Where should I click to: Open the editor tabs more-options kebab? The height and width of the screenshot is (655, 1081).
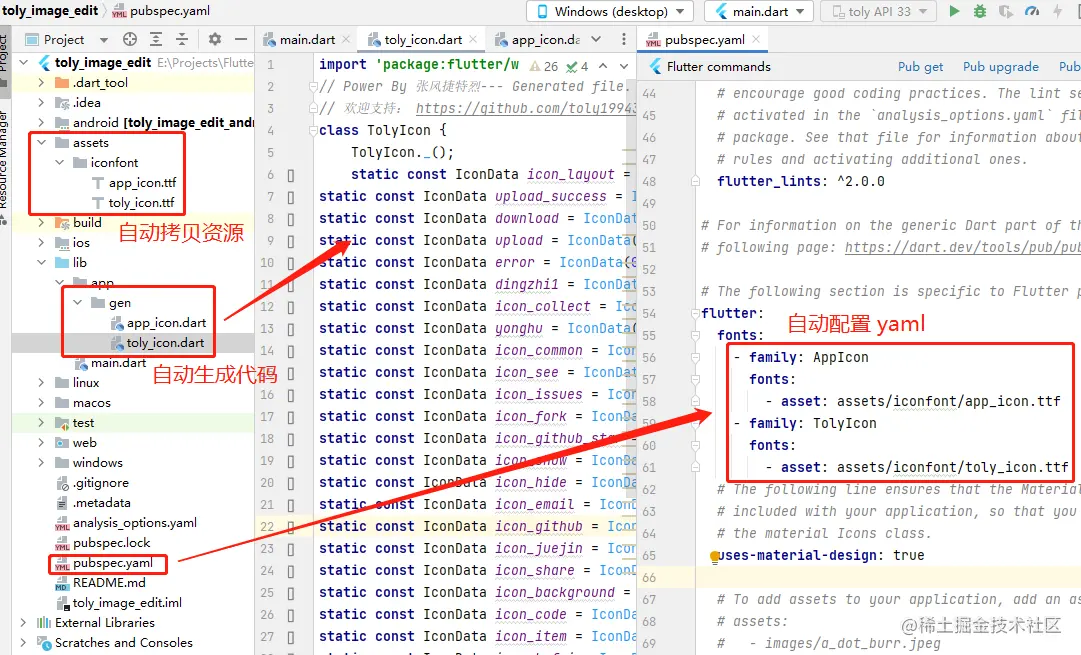[x=624, y=39]
